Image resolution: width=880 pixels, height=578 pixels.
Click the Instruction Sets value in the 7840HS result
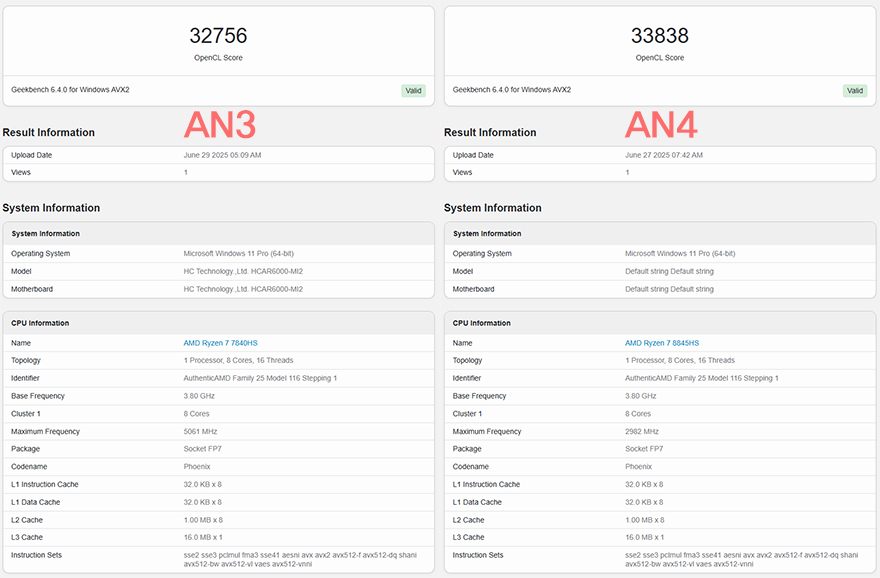pyautogui.click(x=300, y=559)
